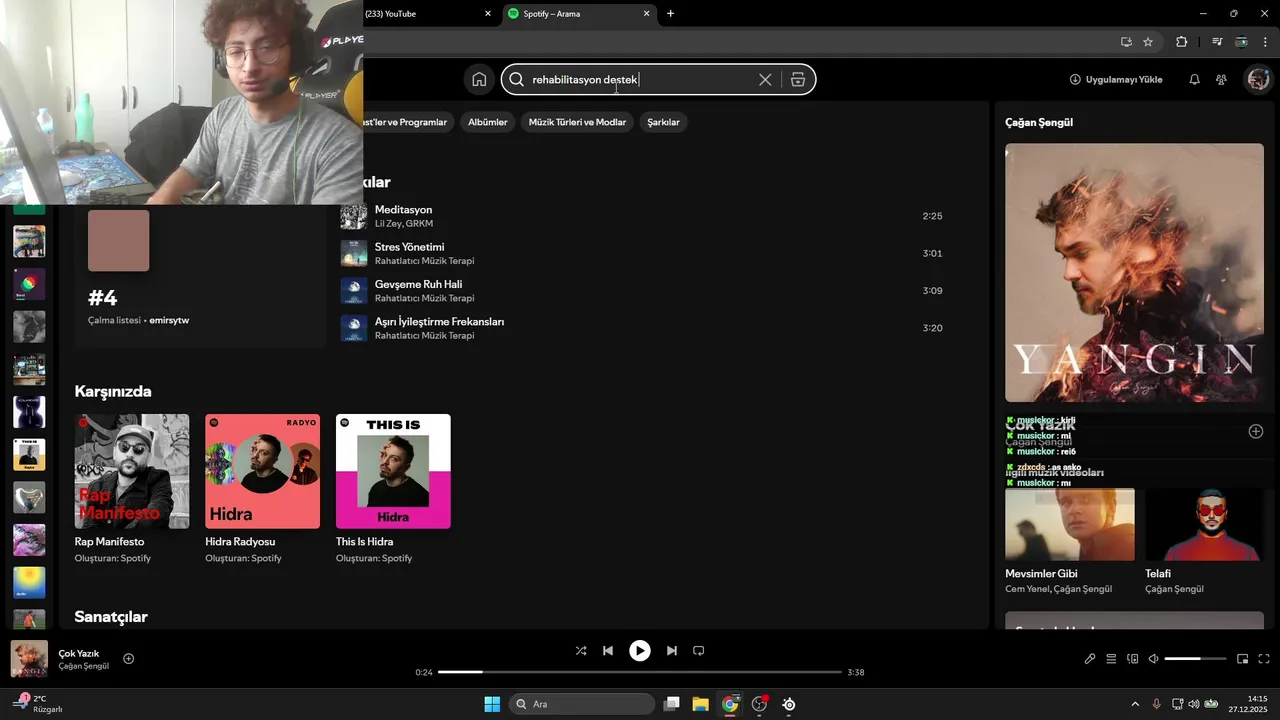Open Lil Zey, GRKM artist link
The width and height of the screenshot is (1280, 720).
404,224
